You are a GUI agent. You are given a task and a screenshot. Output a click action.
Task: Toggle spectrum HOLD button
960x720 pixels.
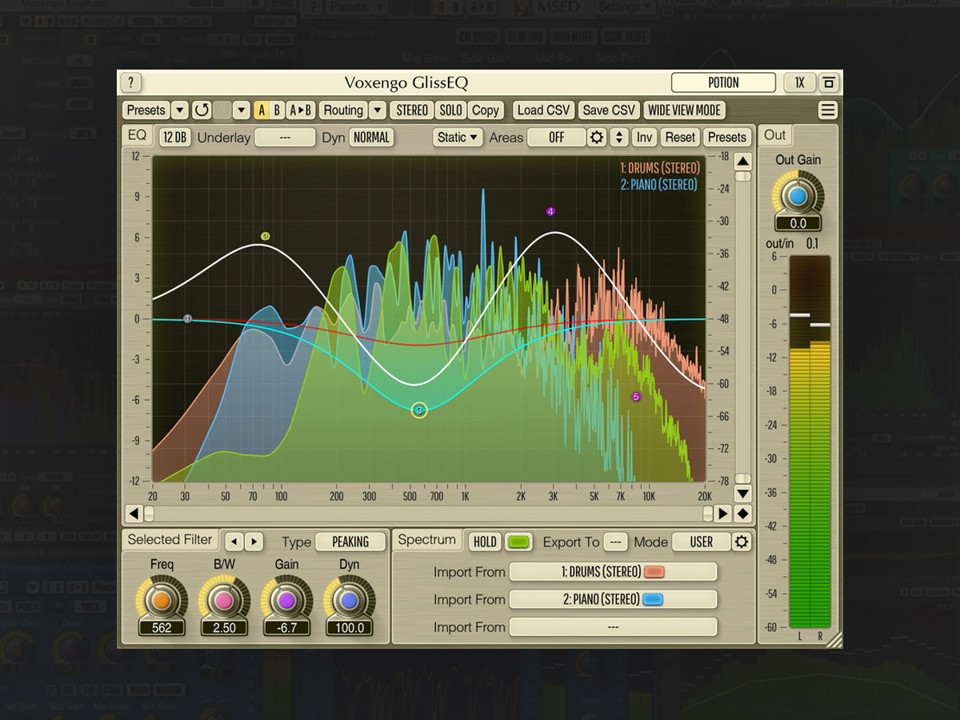(x=484, y=542)
